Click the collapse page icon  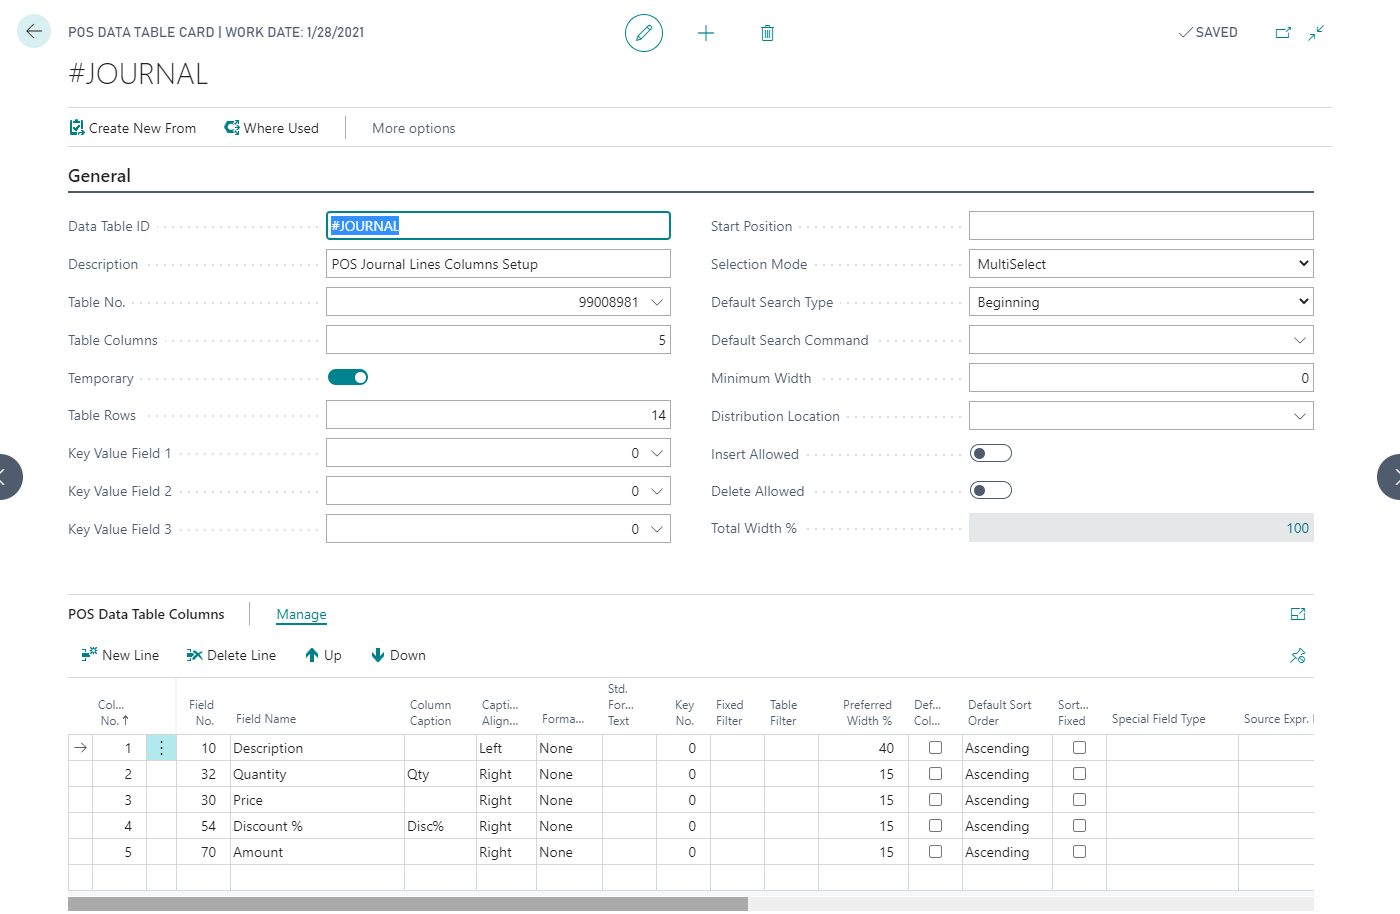(1316, 33)
